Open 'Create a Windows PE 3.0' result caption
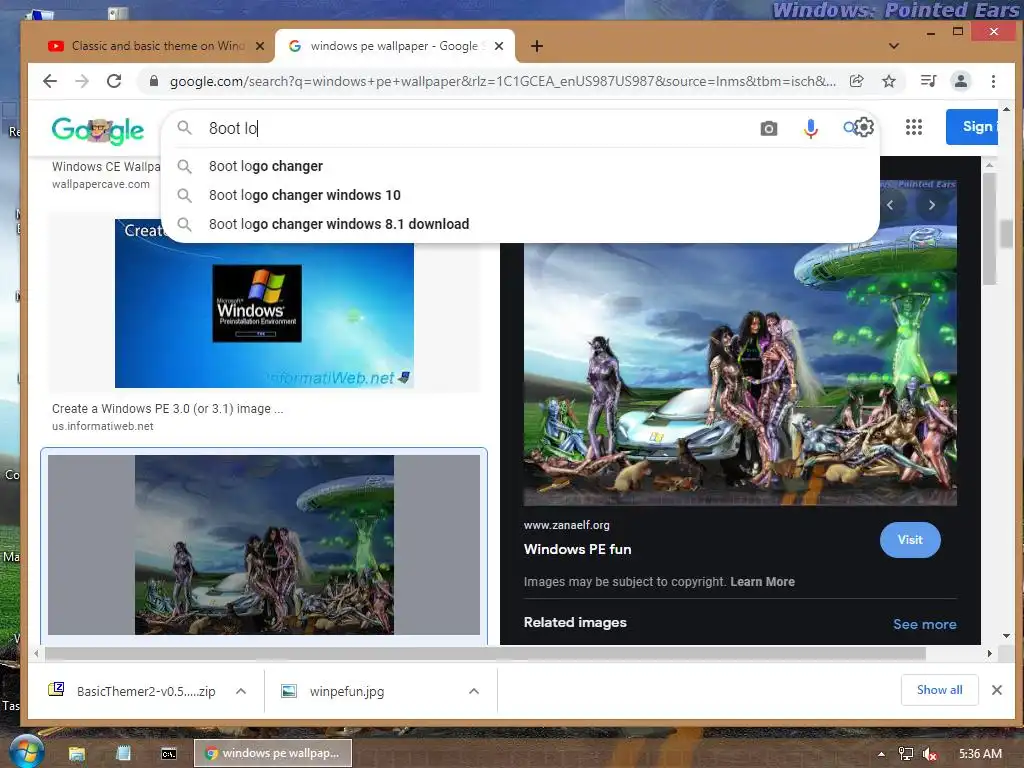The image size is (1024, 768). [x=168, y=408]
